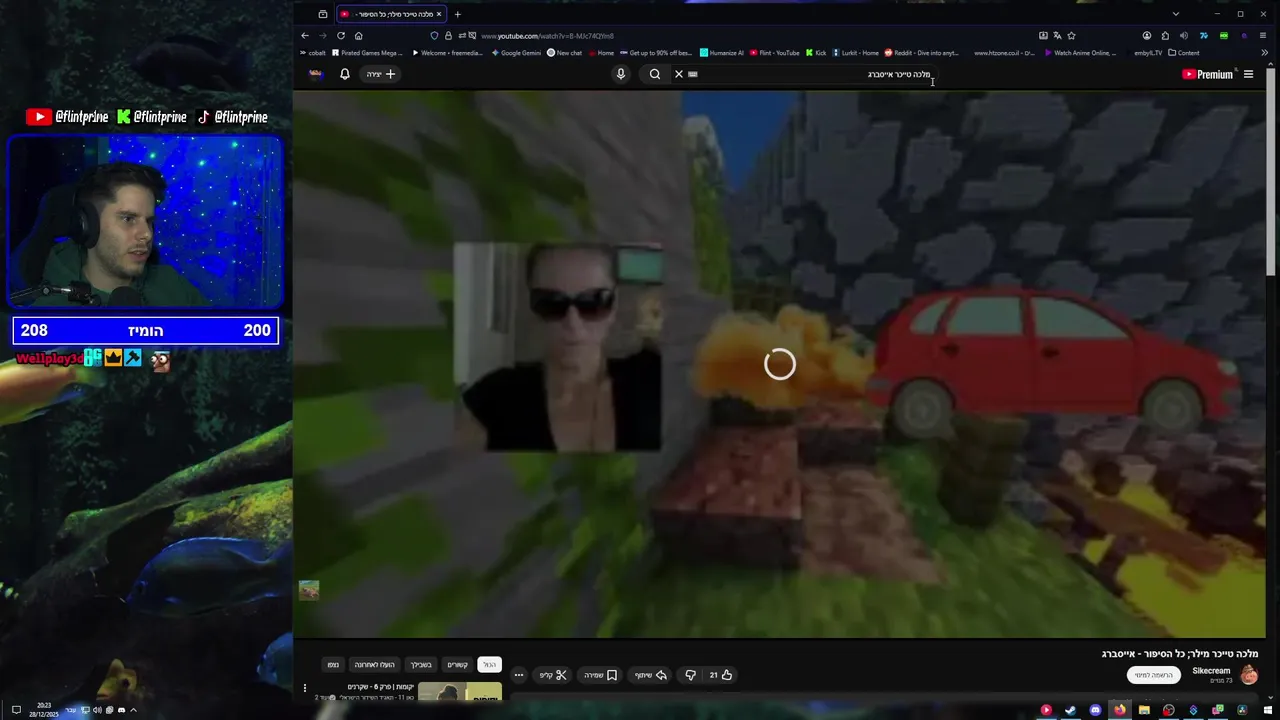Dislike the video with thumbs down
Screen dimensions: 1280x720
690,675
